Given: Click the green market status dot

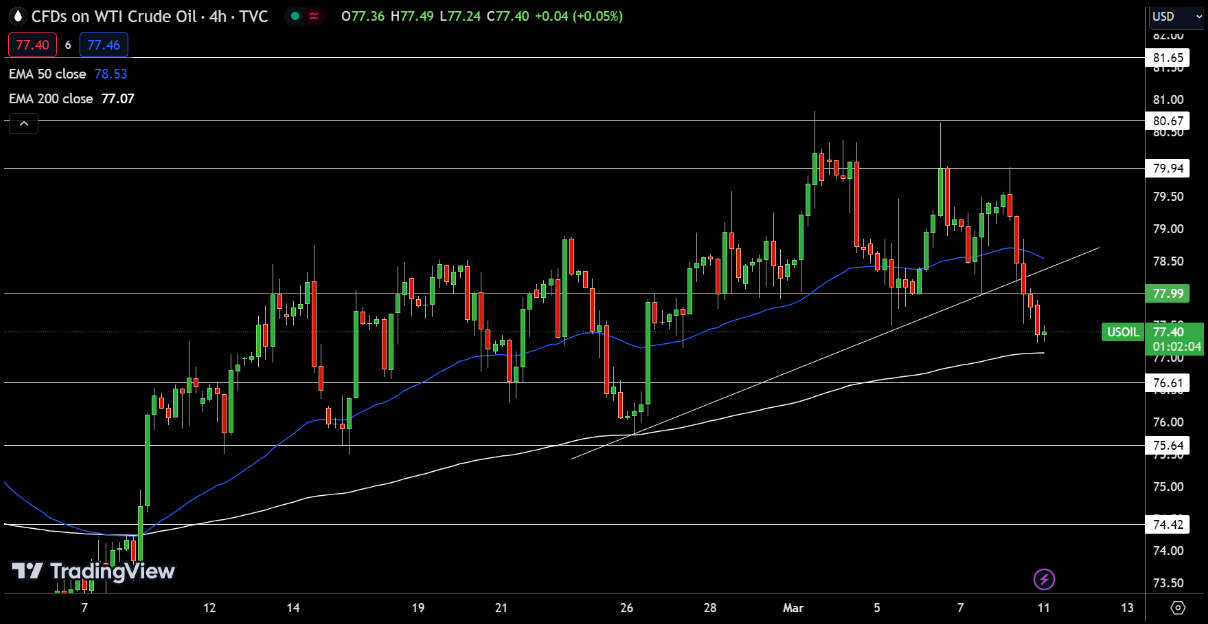Looking at the screenshot, I should [x=293, y=17].
